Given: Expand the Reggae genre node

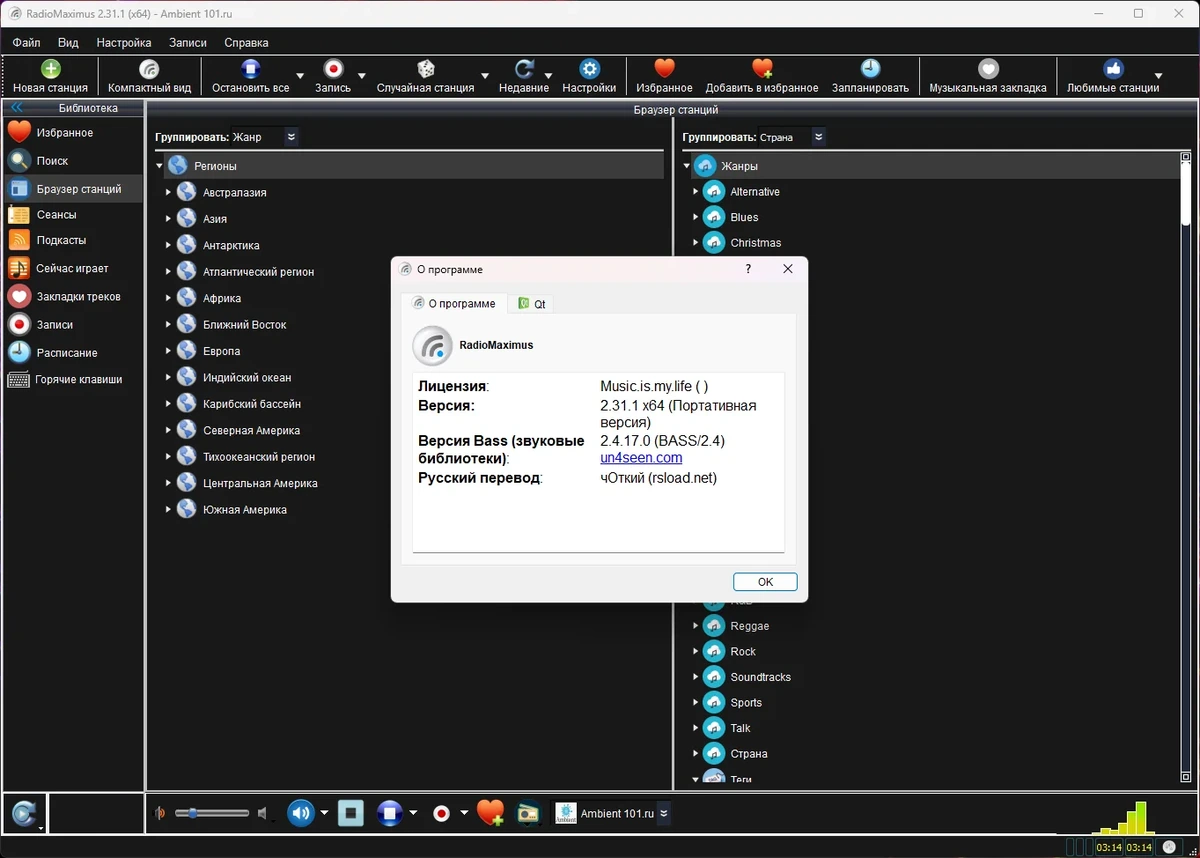Looking at the screenshot, I should click(695, 626).
